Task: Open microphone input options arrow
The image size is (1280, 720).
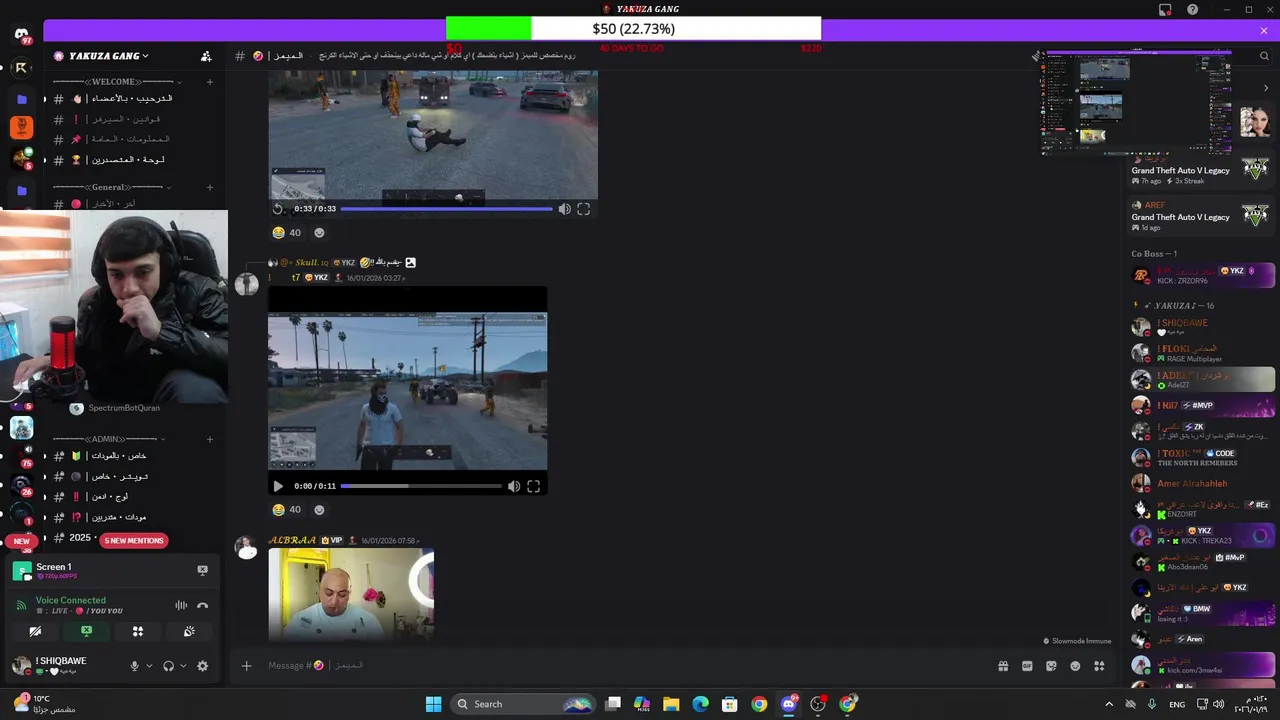Action: [149, 666]
